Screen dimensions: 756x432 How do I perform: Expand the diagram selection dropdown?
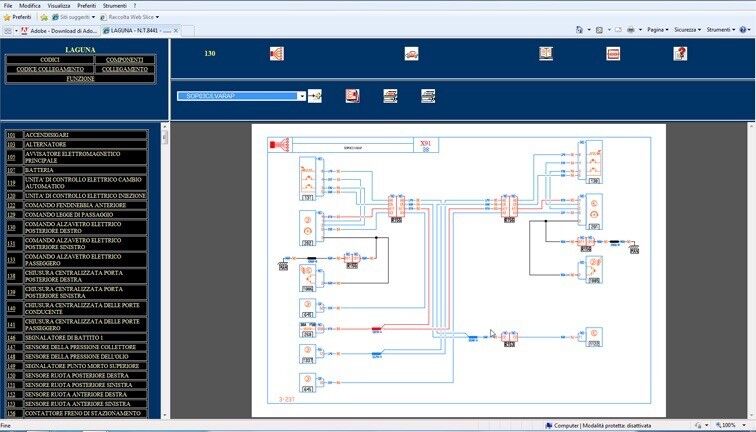pos(302,96)
